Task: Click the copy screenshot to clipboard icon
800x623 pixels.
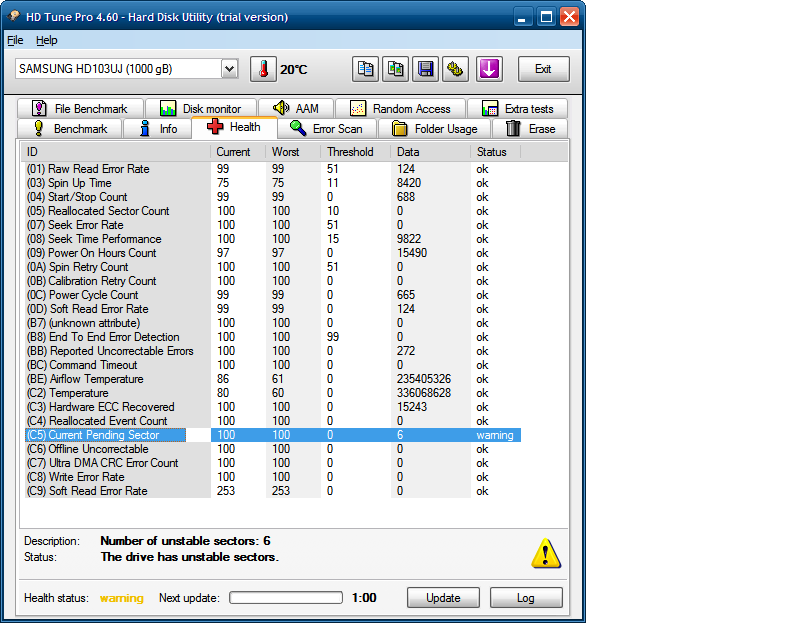Action: (x=395, y=69)
